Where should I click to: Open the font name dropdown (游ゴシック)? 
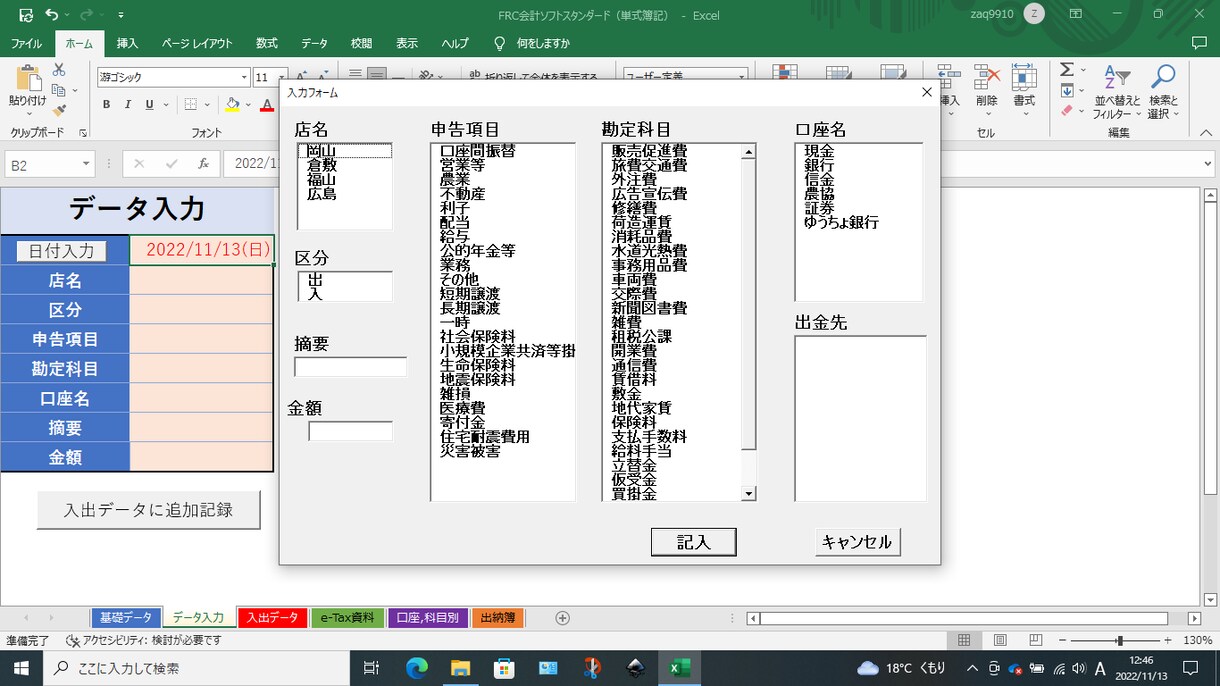click(x=244, y=77)
